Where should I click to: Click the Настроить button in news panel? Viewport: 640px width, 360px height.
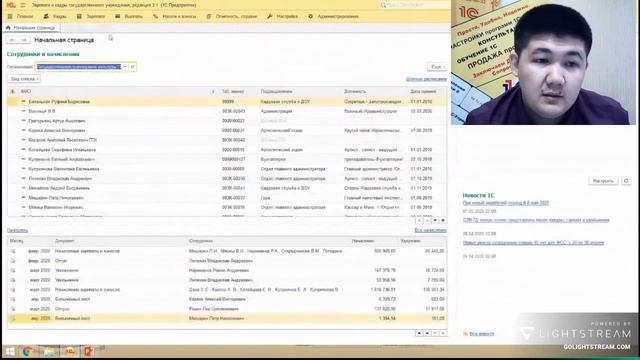click(603, 180)
